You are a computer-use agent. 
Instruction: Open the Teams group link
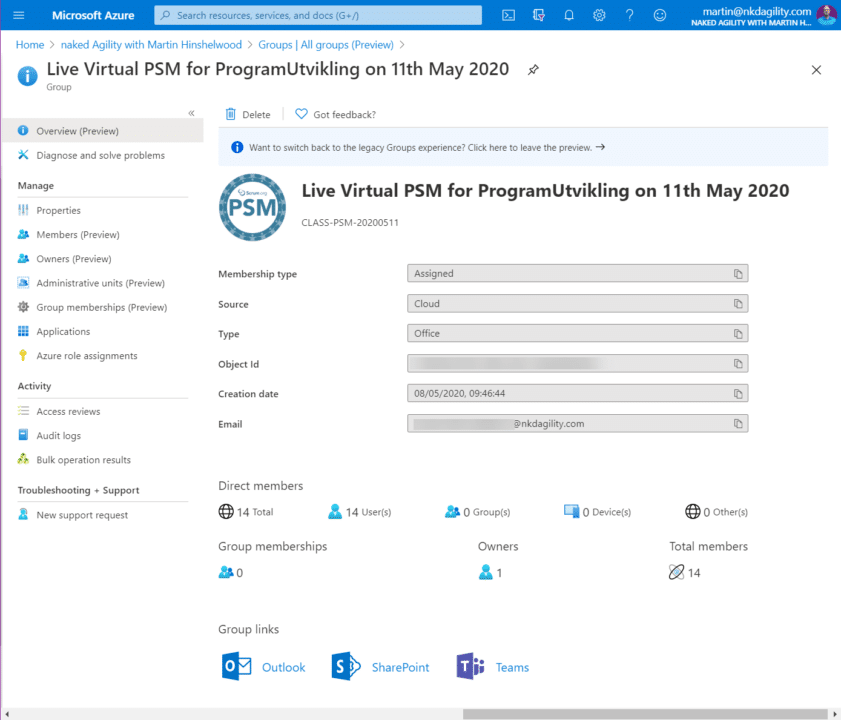pos(512,667)
